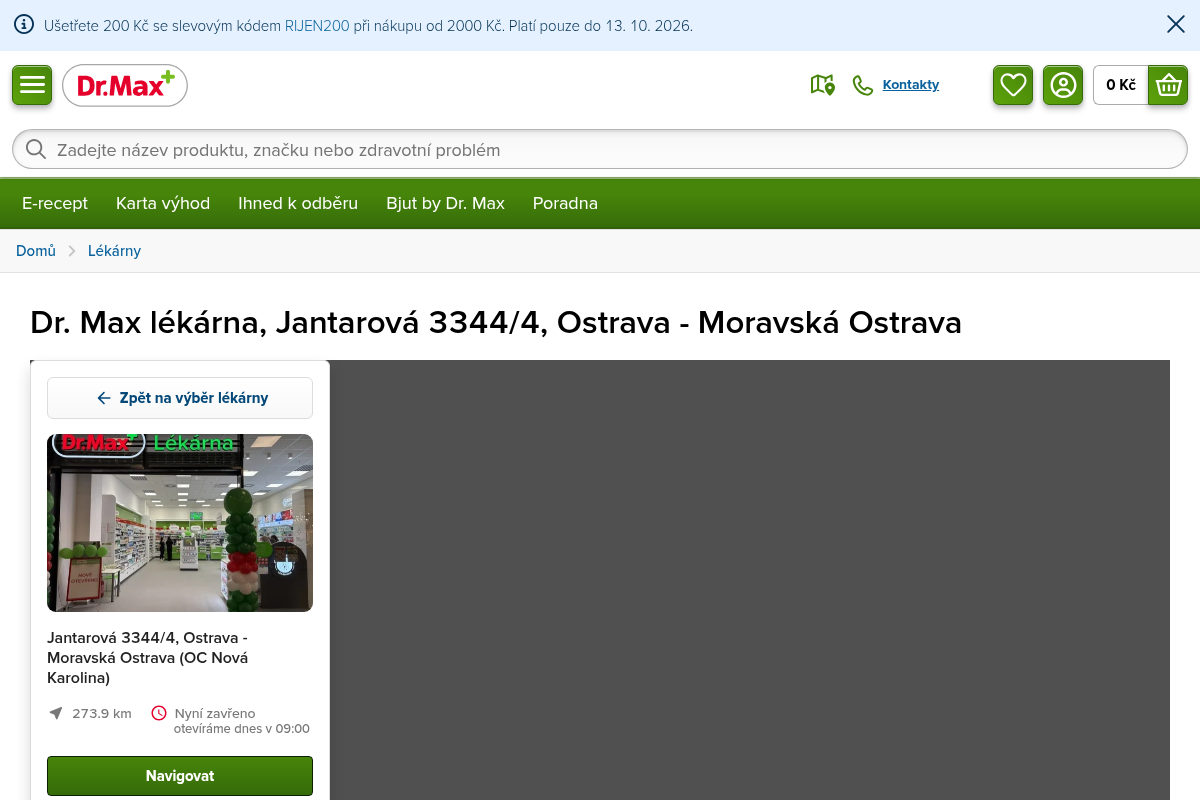Open the Kontakty link
This screenshot has width=1200, height=800.
pyautogui.click(x=911, y=85)
